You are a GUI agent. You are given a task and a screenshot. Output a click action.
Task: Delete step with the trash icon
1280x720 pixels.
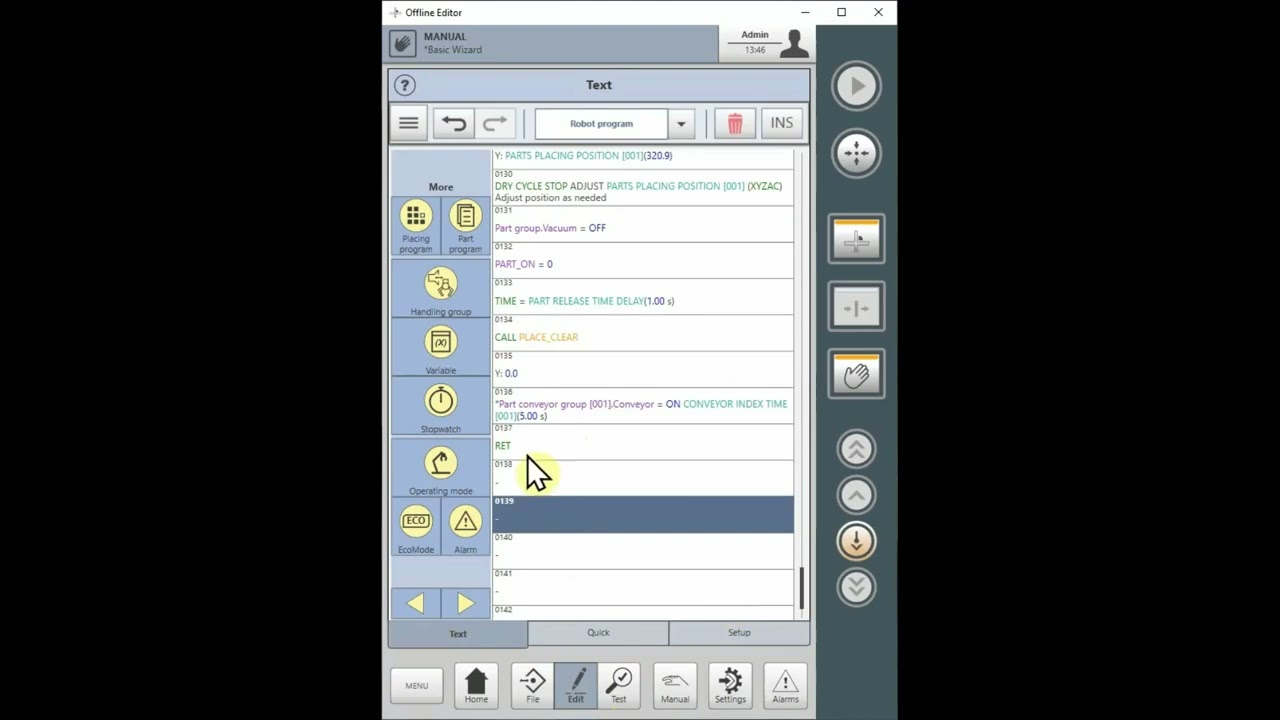735,123
